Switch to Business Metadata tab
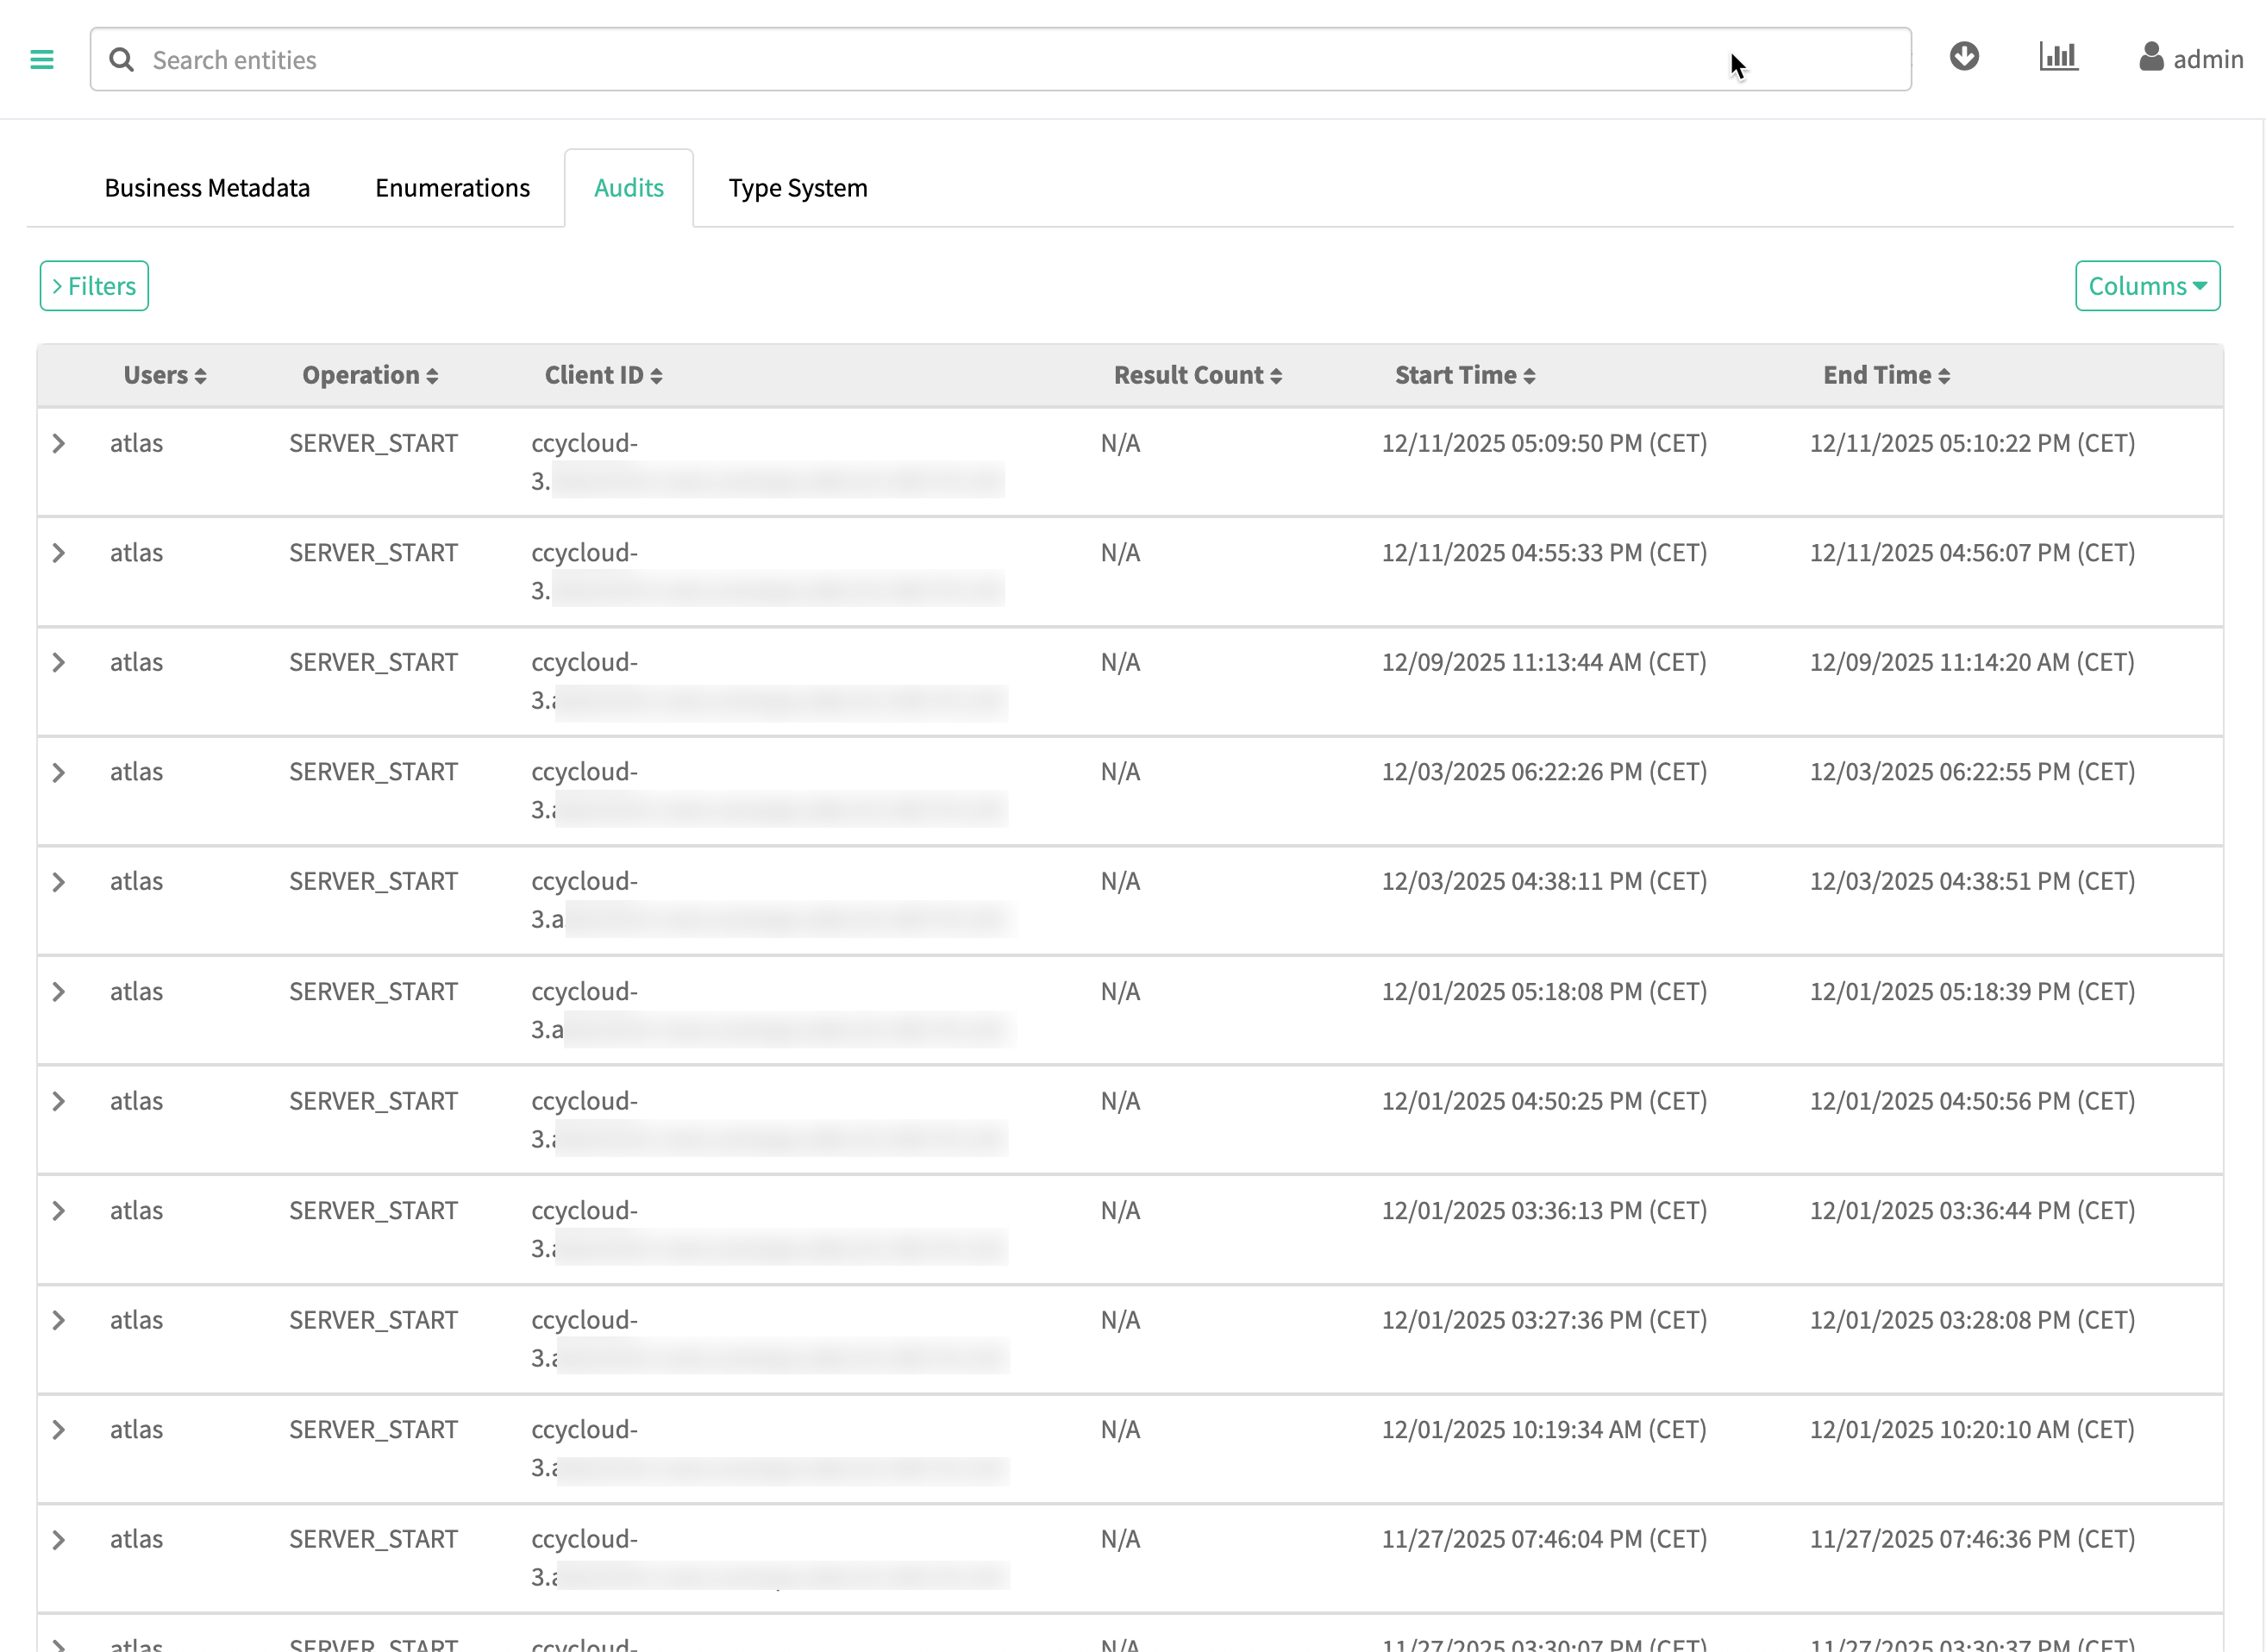 (x=207, y=188)
